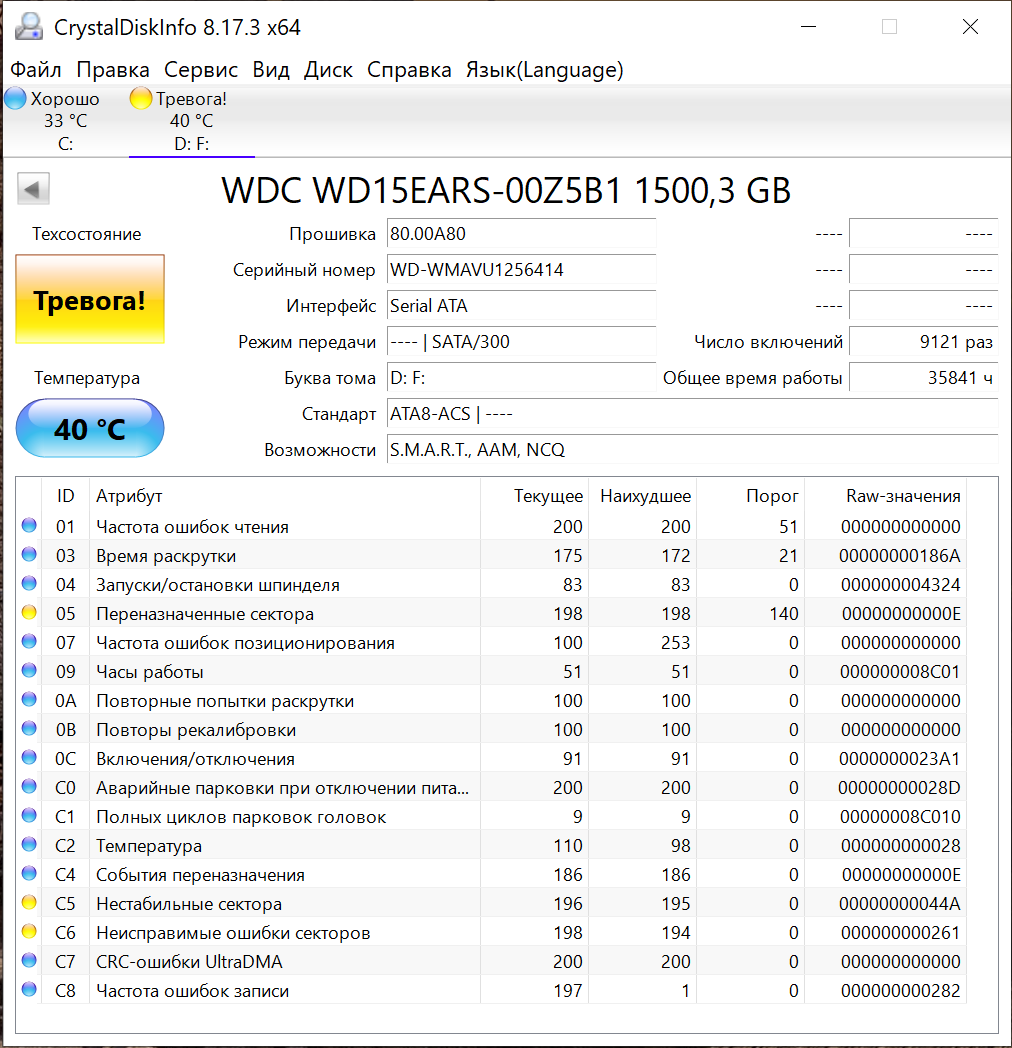Click the 40 °C temperature button
Image resolution: width=1012 pixels, height=1048 pixels.
click(x=90, y=429)
